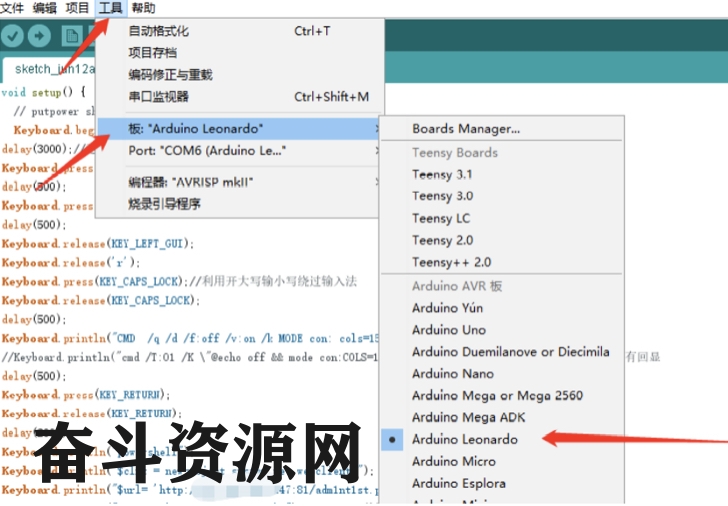Open Boards Manager...
The height and width of the screenshot is (506, 728).
click(x=501, y=129)
